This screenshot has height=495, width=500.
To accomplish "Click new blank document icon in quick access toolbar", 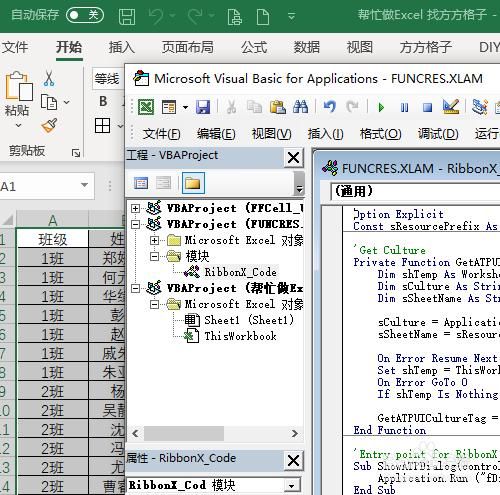I will pyautogui.click(x=263, y=17).
